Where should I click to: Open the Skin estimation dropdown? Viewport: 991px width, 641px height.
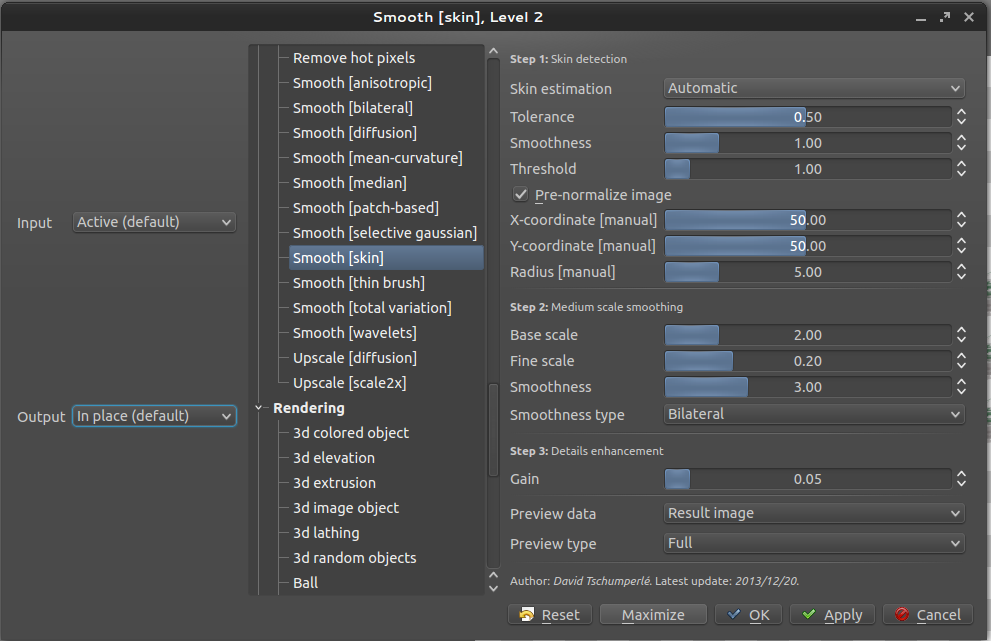click(814, 88)
